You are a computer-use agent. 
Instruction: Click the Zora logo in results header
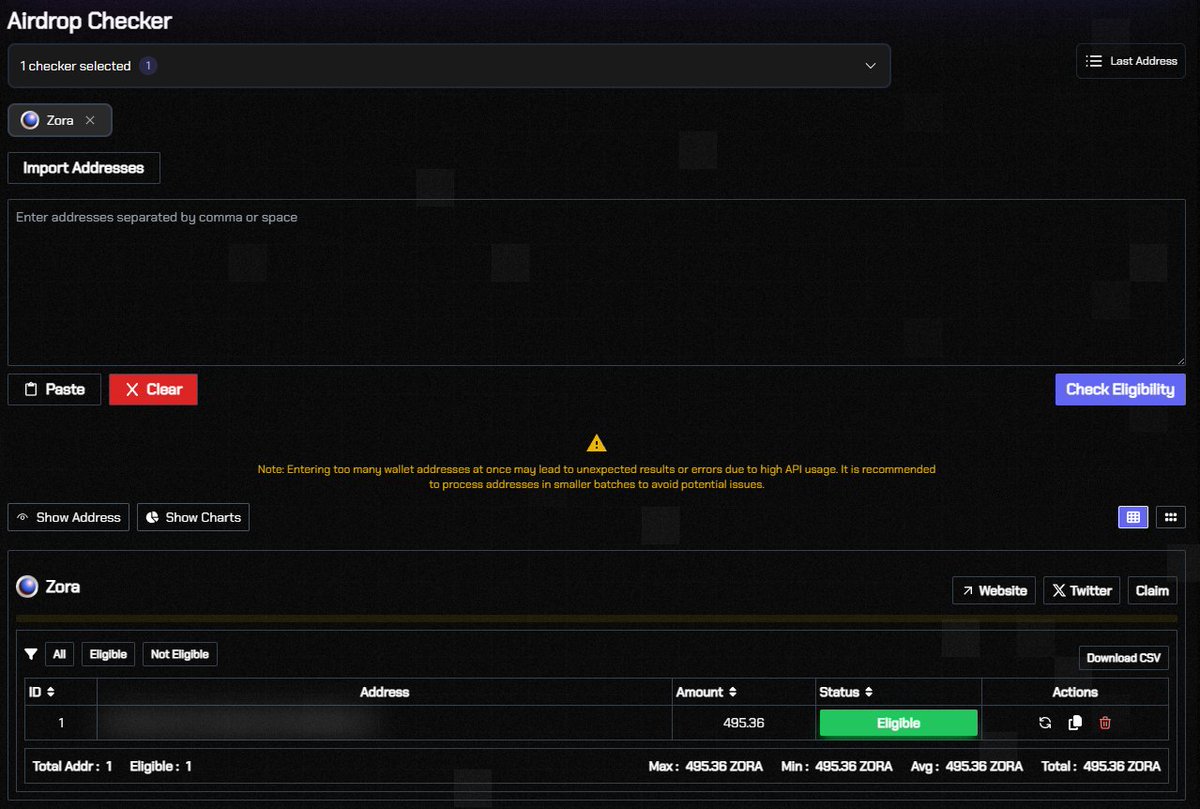click(x=27, y=587)
